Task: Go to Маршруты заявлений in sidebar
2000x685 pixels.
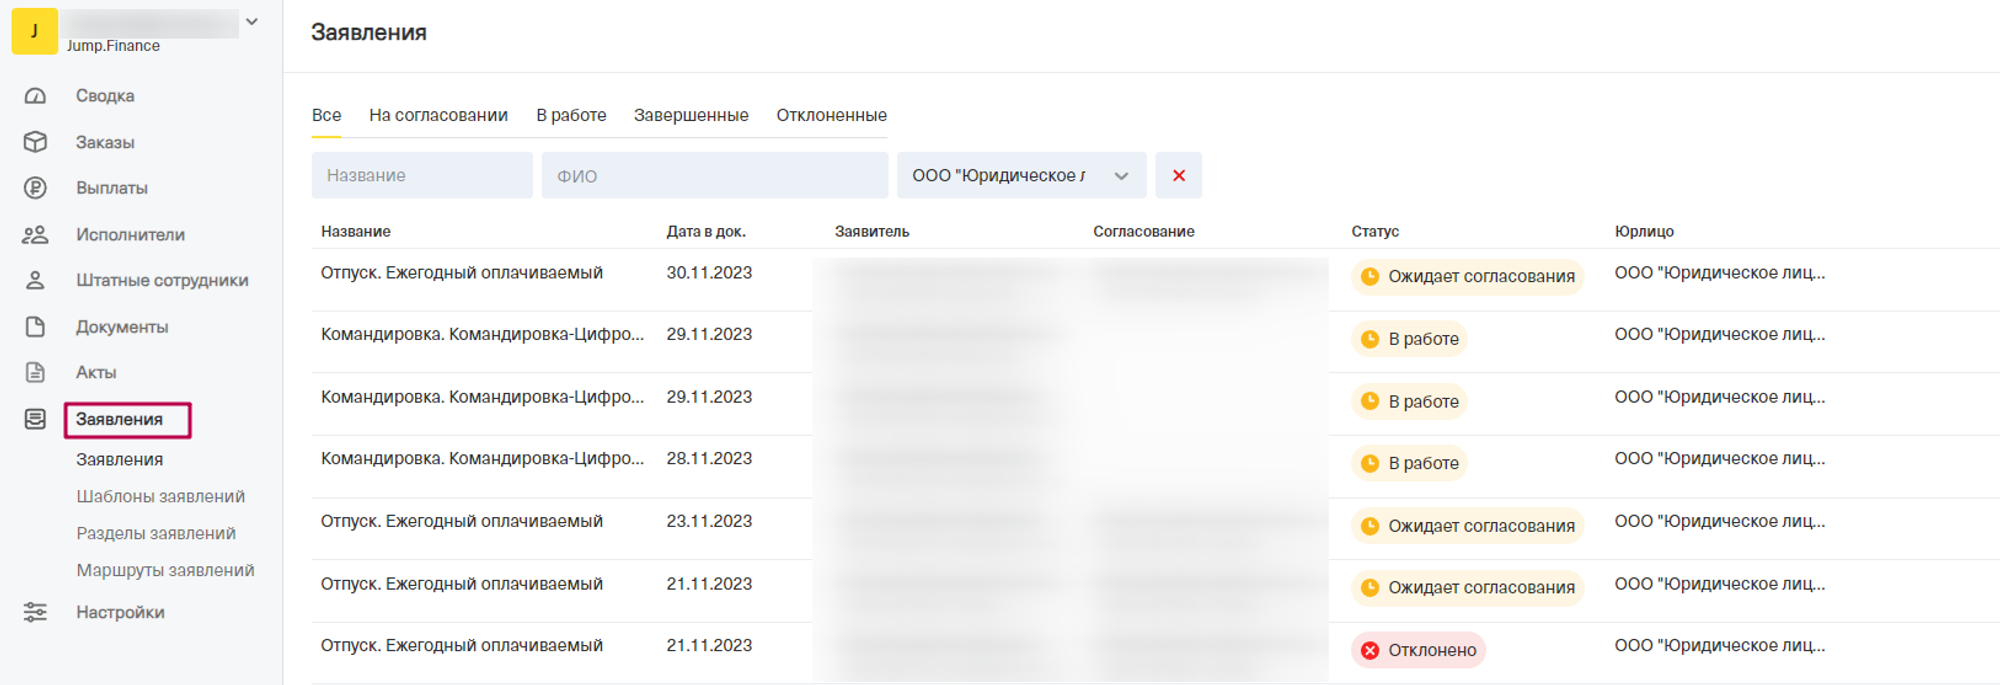Action: [x=165, y=571]
